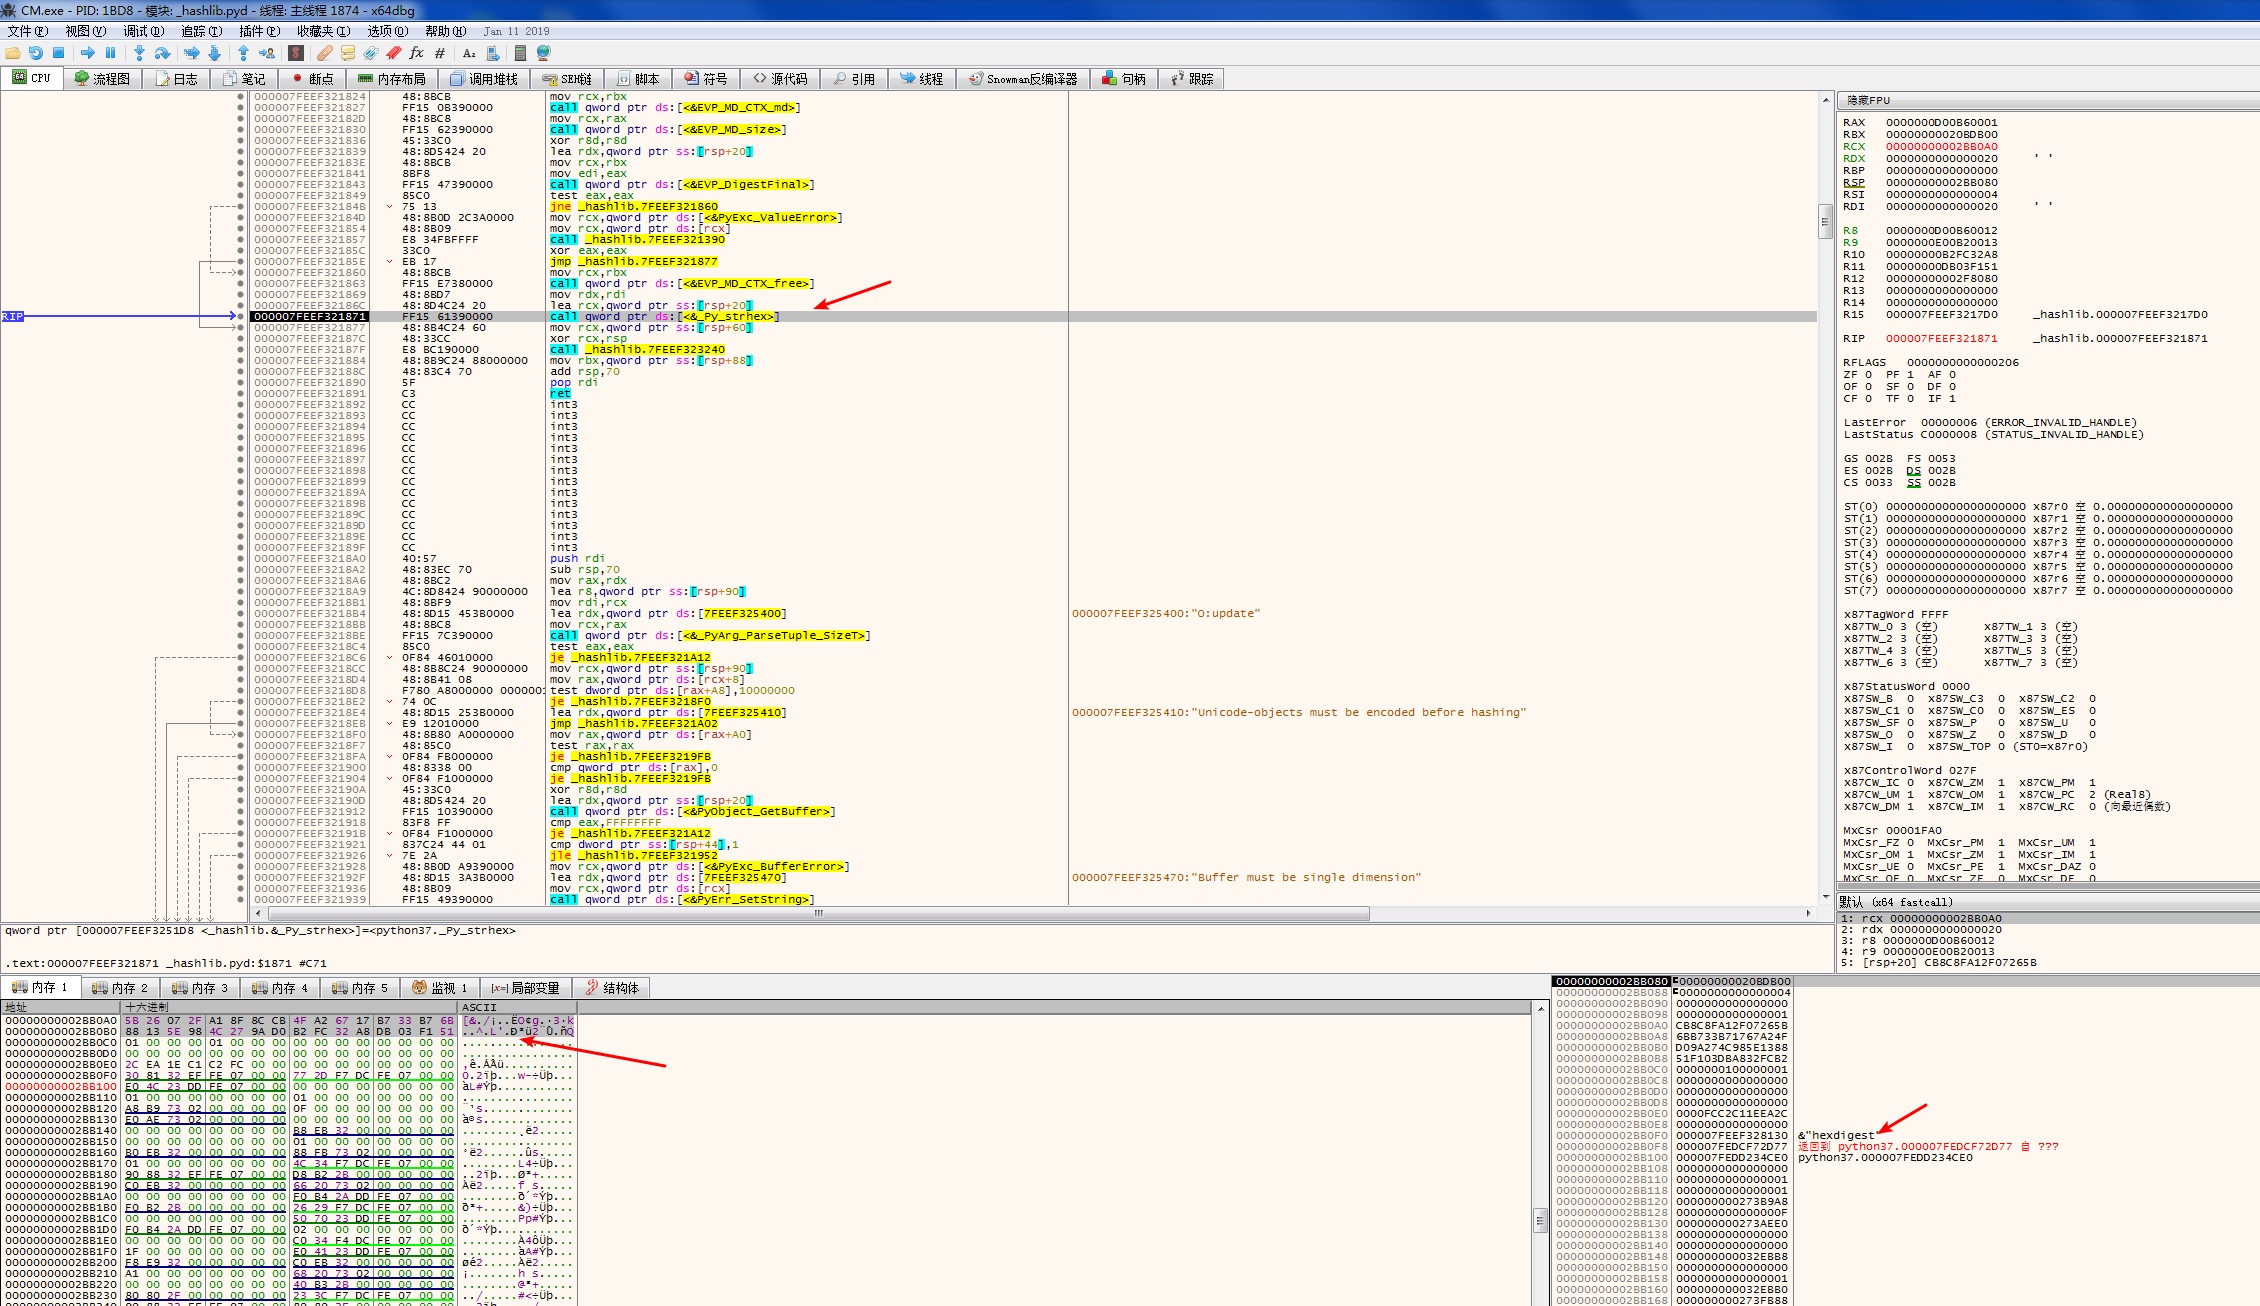This screenshot has height=1306, width=2260.
Task: Open the calculator toolbar icon
Action: point(520,53)
